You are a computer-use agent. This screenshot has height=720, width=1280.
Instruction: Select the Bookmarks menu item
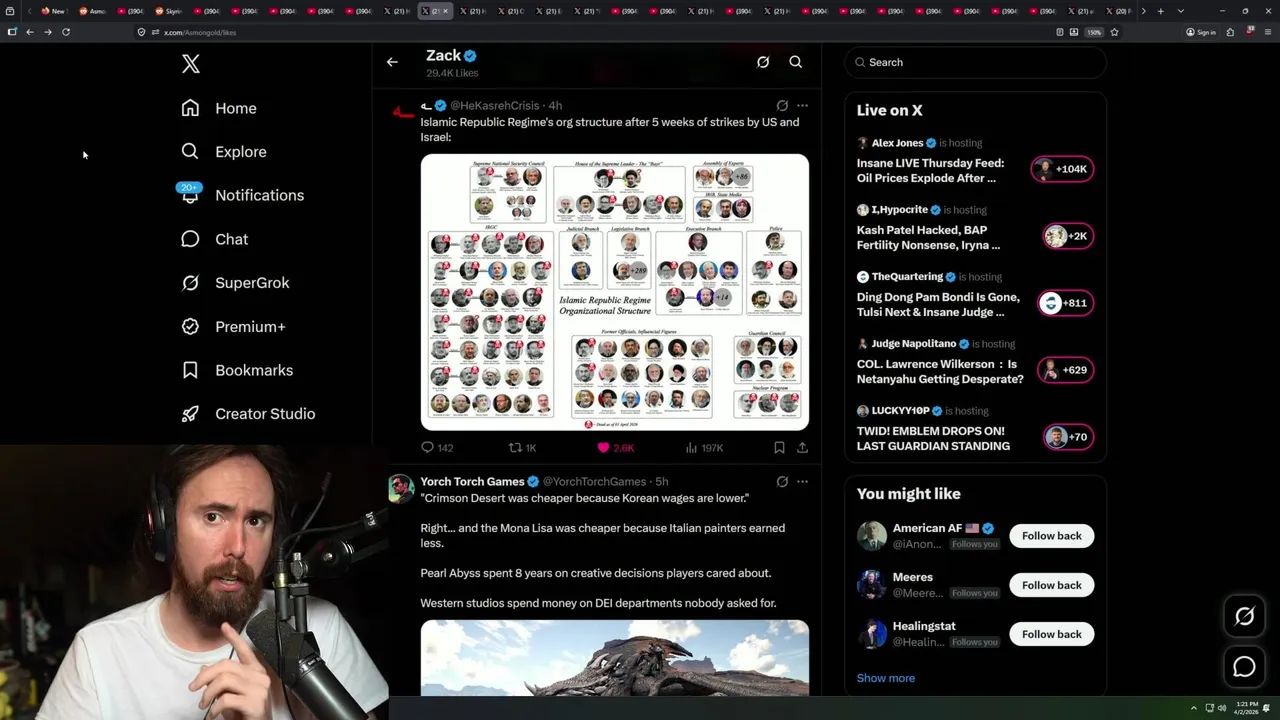(x=254, y=370)
